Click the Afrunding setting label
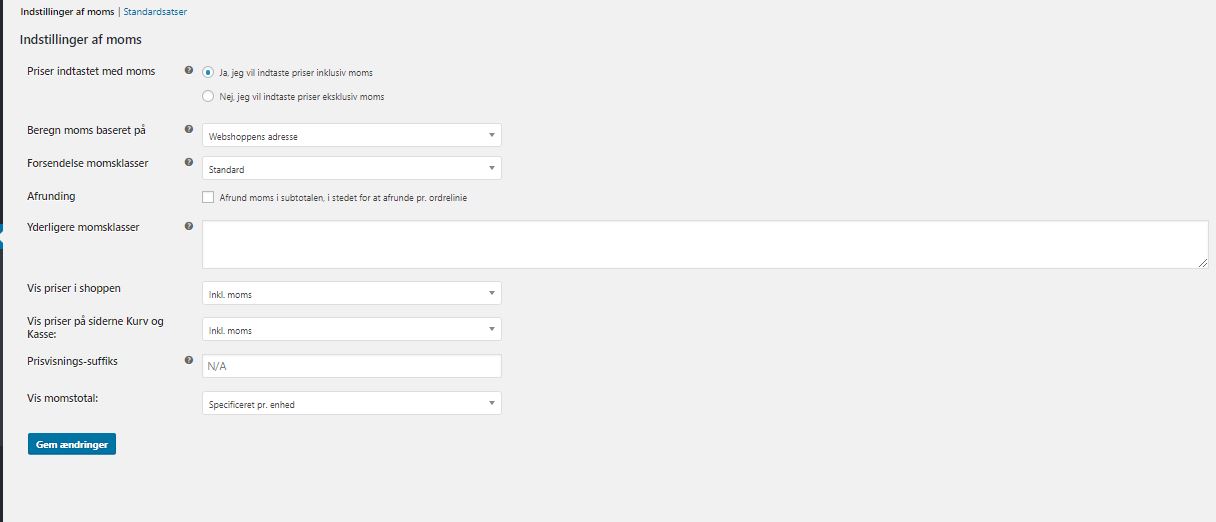The height and width of the screenshot is (522, 1216). point(51,196)
